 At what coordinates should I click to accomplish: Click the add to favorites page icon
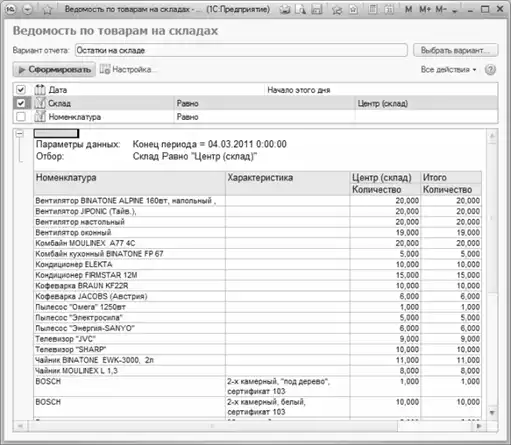[x=353, y=9]
